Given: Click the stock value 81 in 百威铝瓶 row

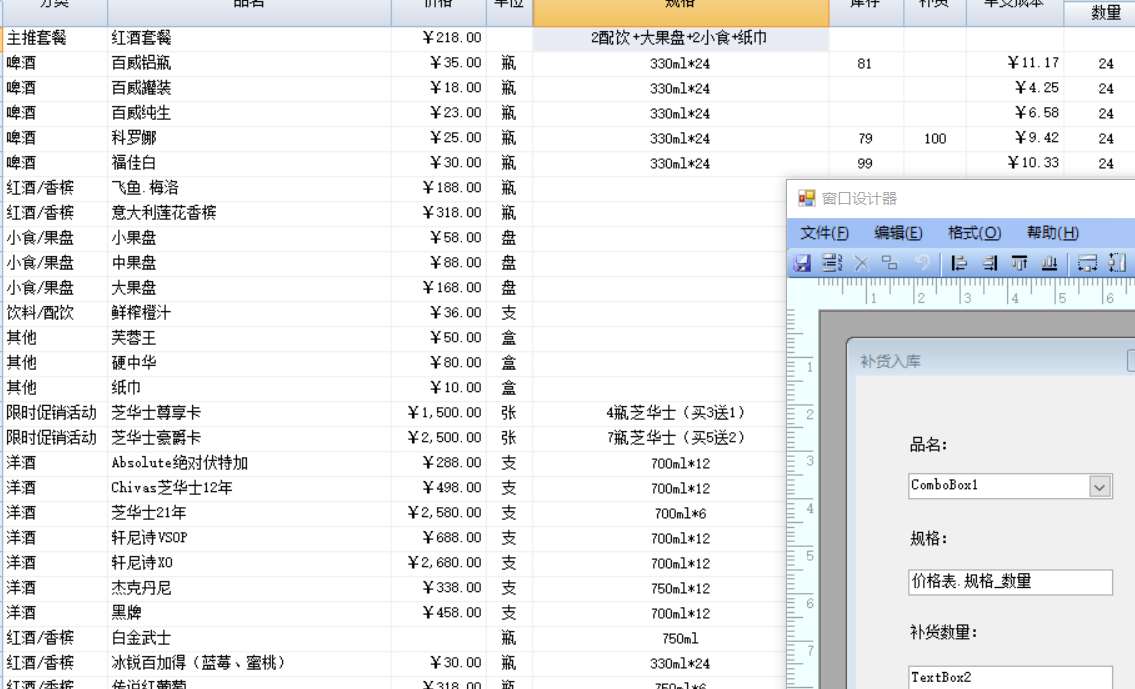Looking at the screenshot, I should 865,64.
